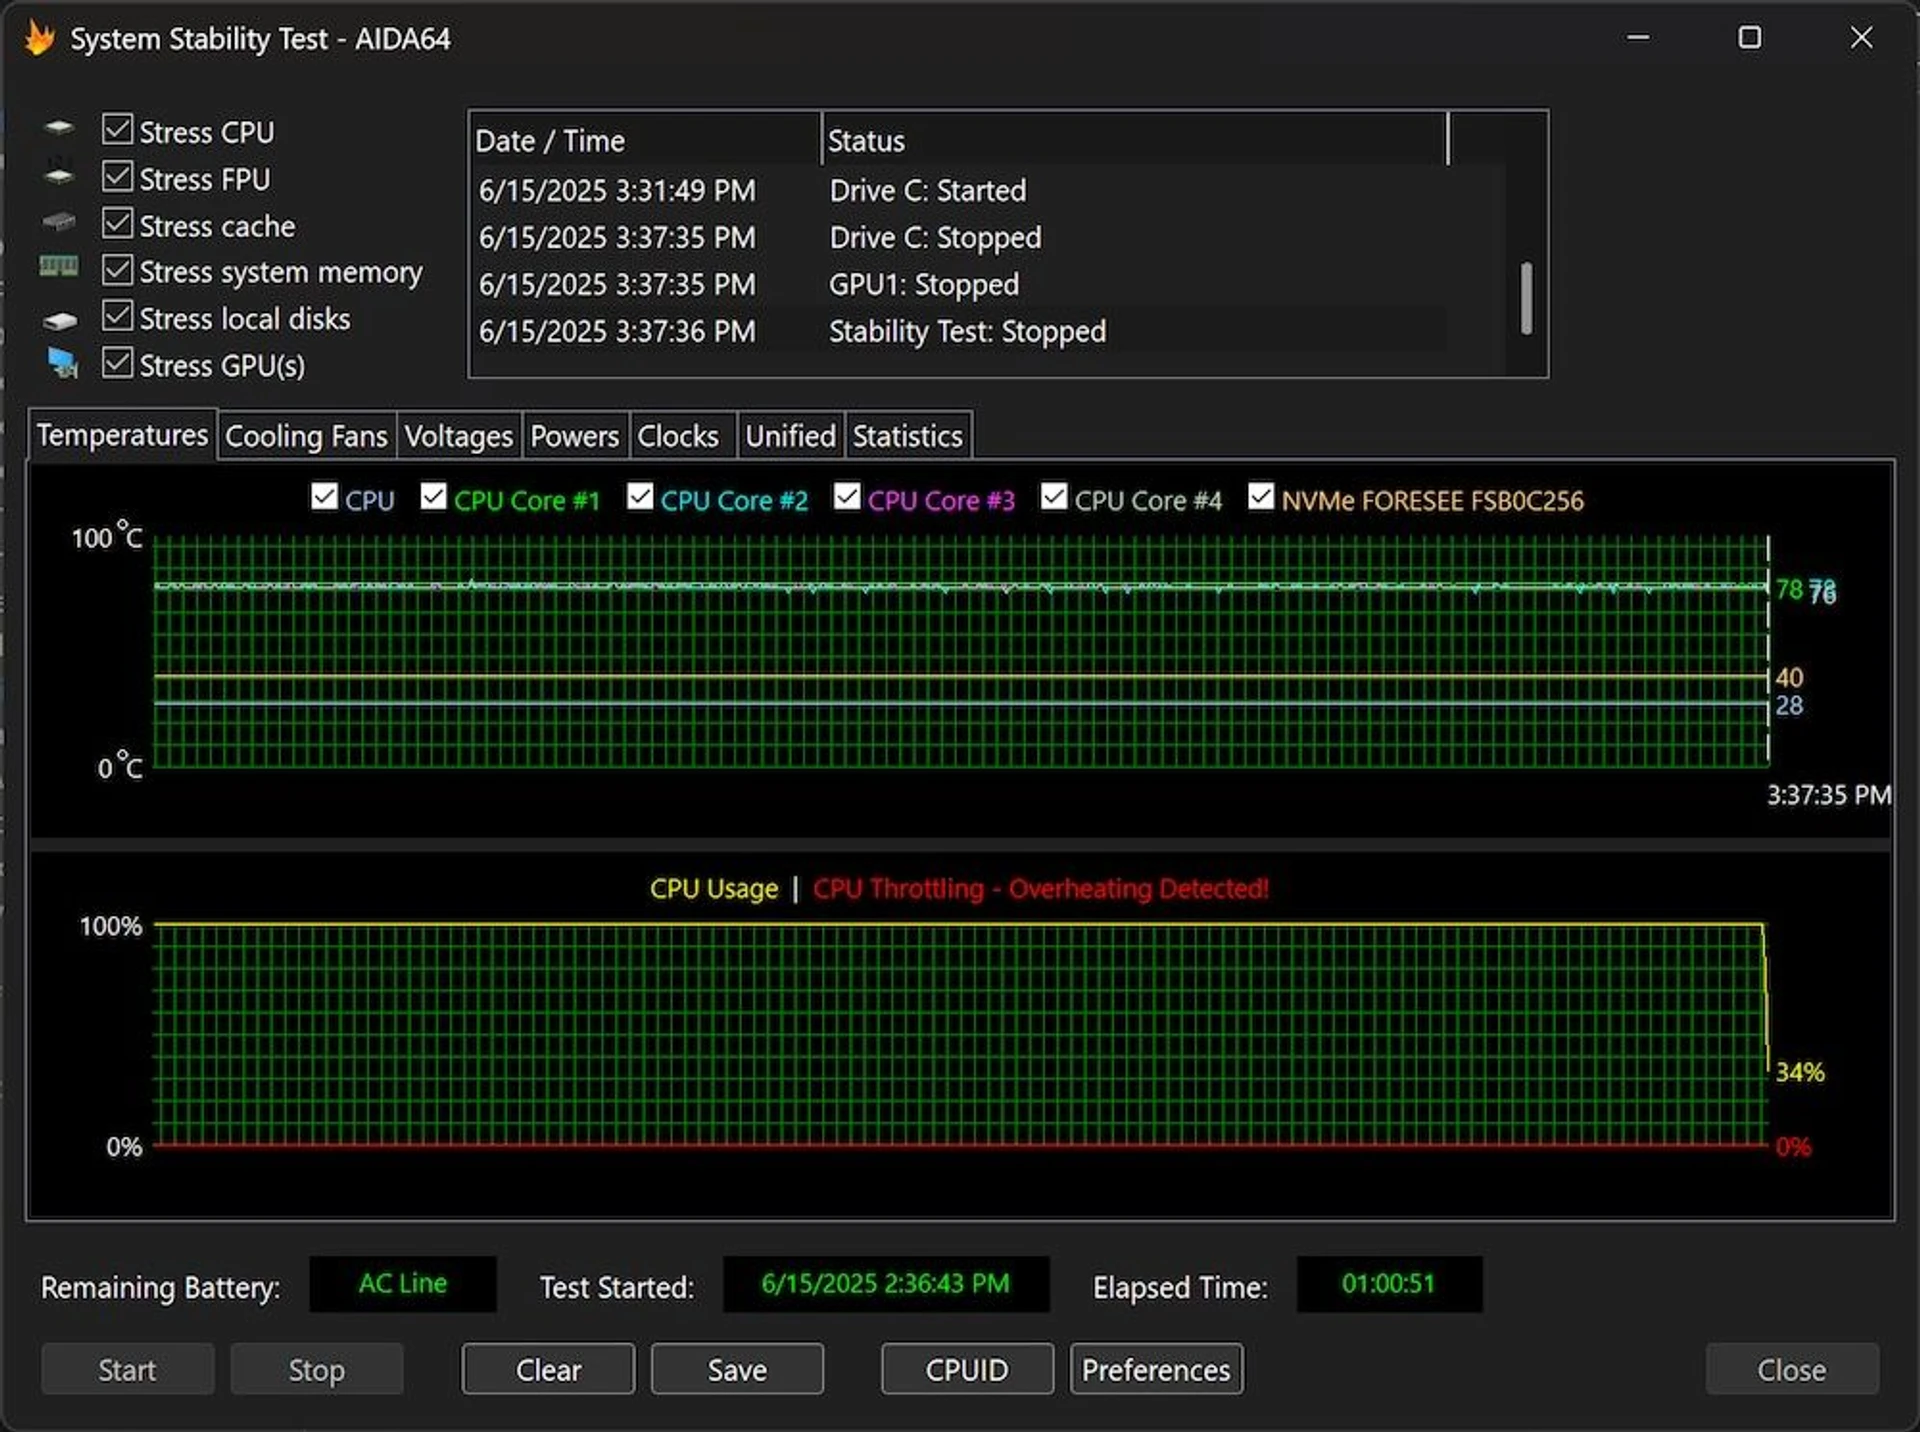This screenshot has height=1432, width=1920.
Task: Toggle the Stress system memory checkbox
Action: [x=118, y=269]
